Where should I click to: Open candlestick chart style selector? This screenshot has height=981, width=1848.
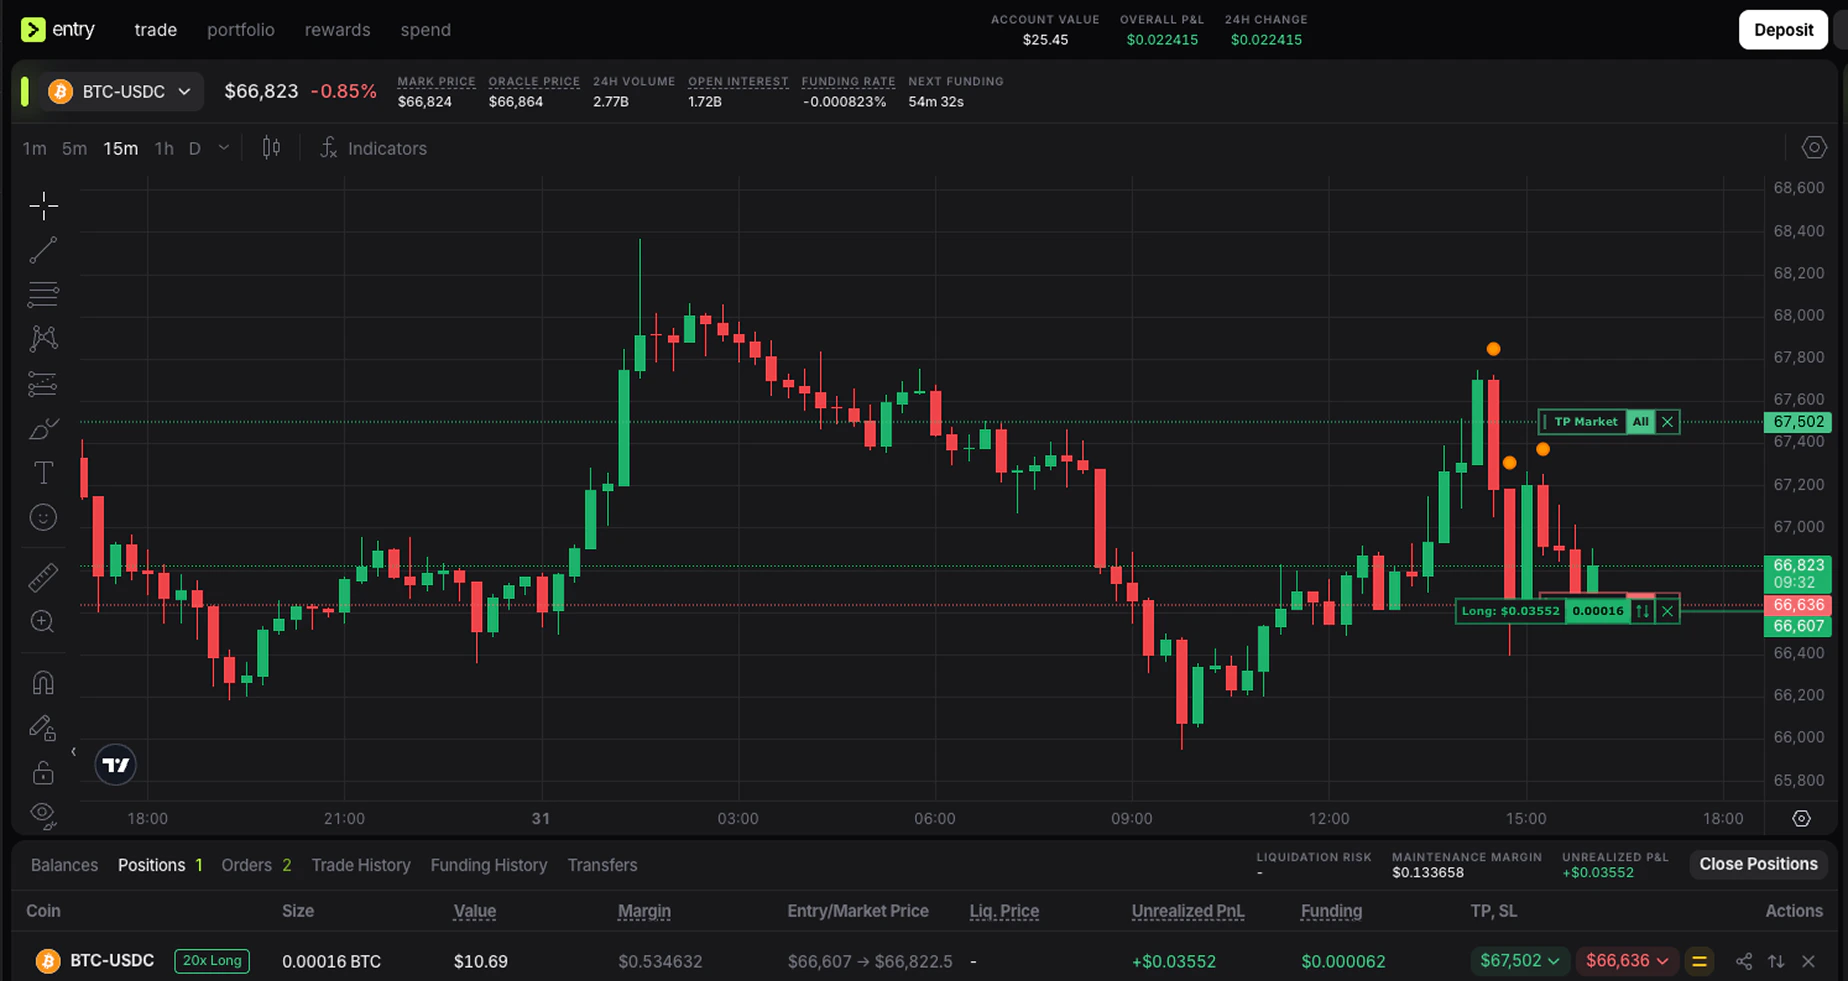point(271,148)
